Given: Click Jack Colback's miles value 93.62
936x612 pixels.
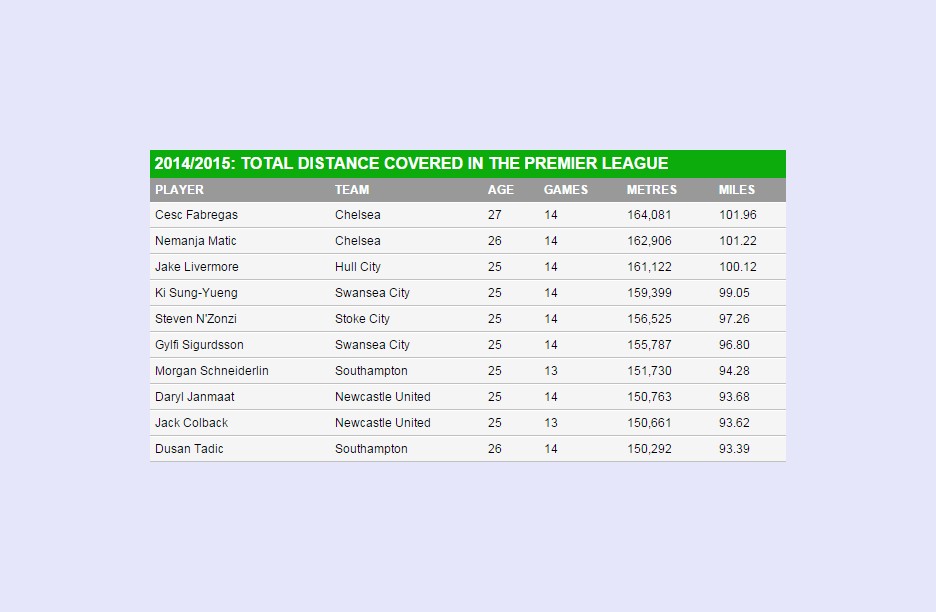Looking at the screenshot, I should [x=734, y=423].
